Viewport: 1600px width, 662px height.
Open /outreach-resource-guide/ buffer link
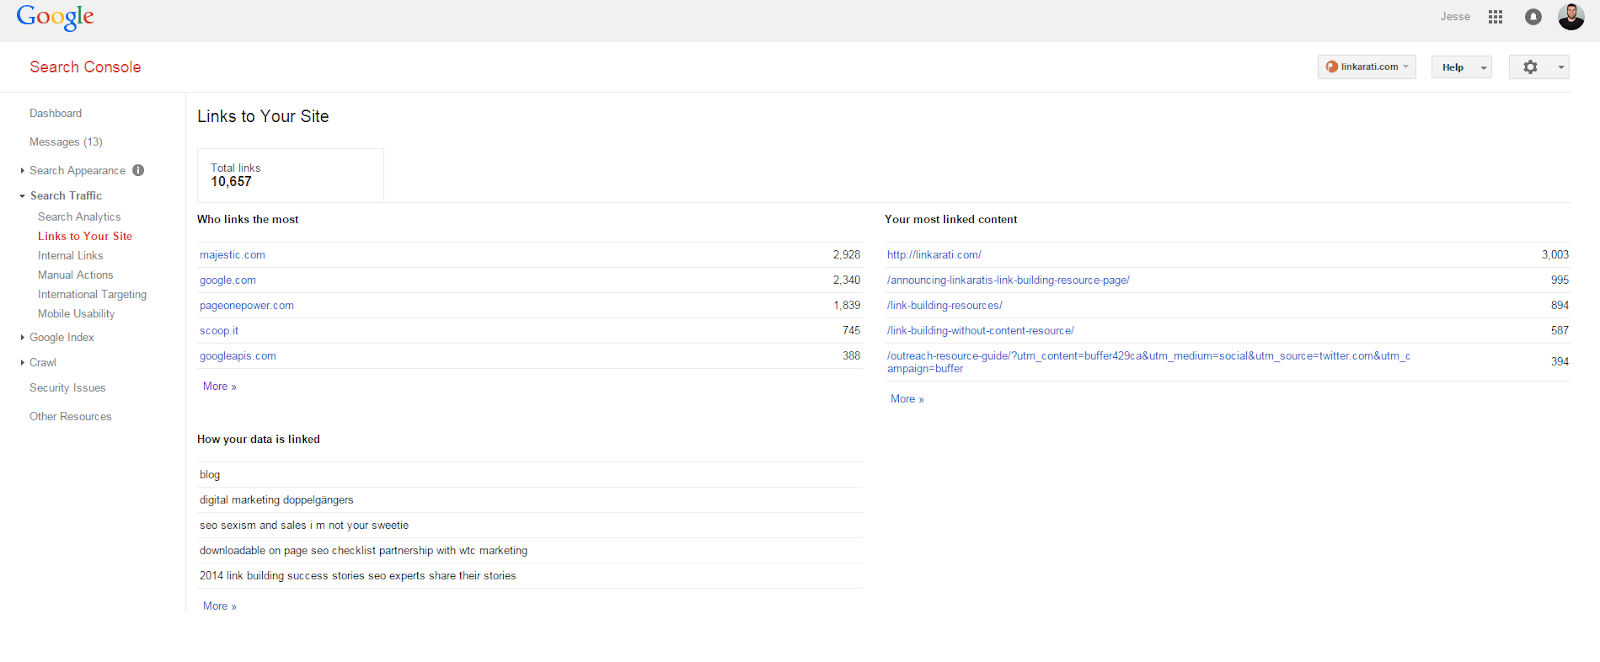point(1149,362)
